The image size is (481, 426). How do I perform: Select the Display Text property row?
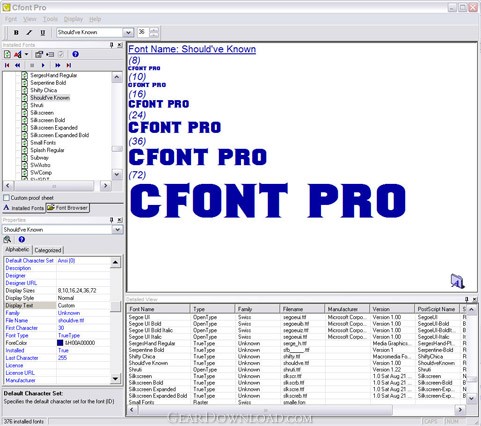coord(57,305)
